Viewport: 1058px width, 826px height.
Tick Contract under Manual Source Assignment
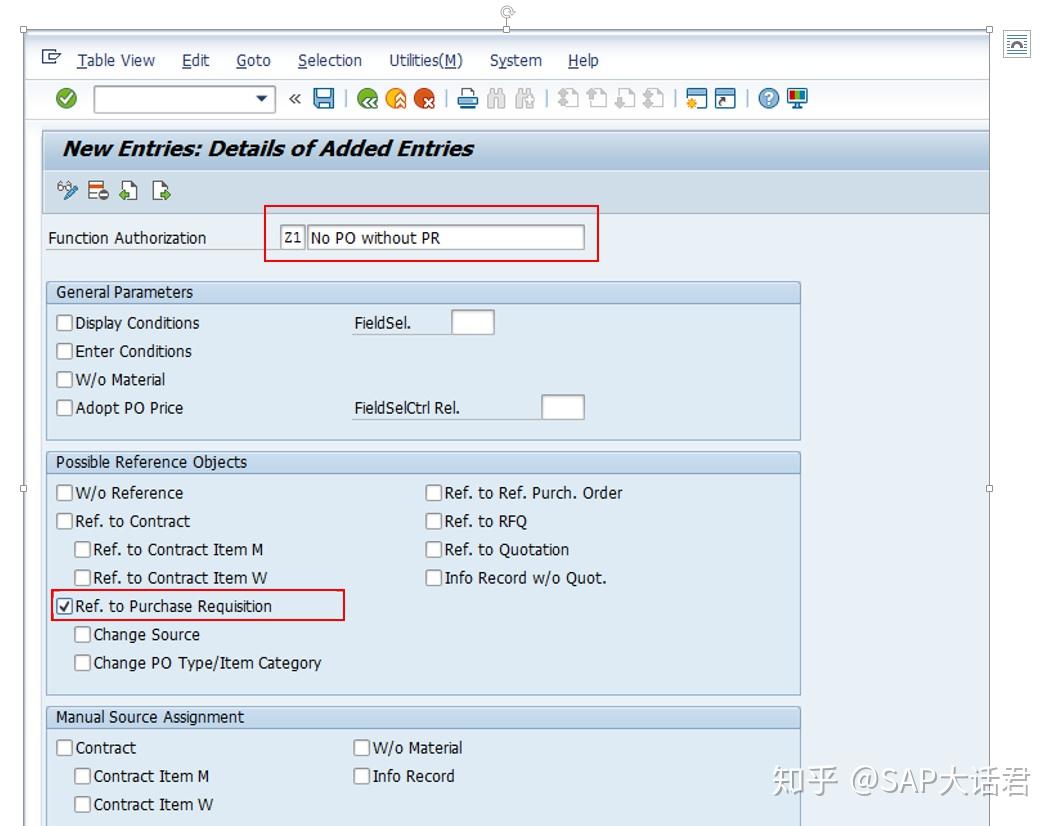[x=65, y=748]
